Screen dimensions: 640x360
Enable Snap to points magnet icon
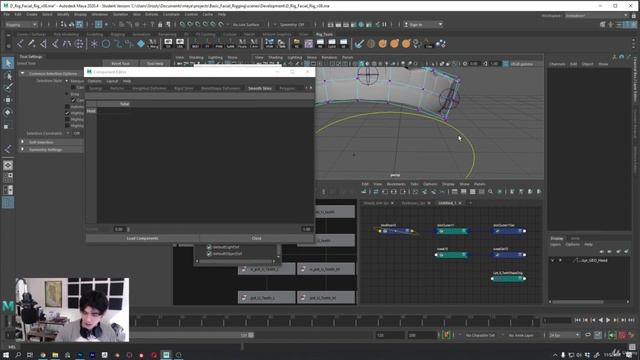198,24
